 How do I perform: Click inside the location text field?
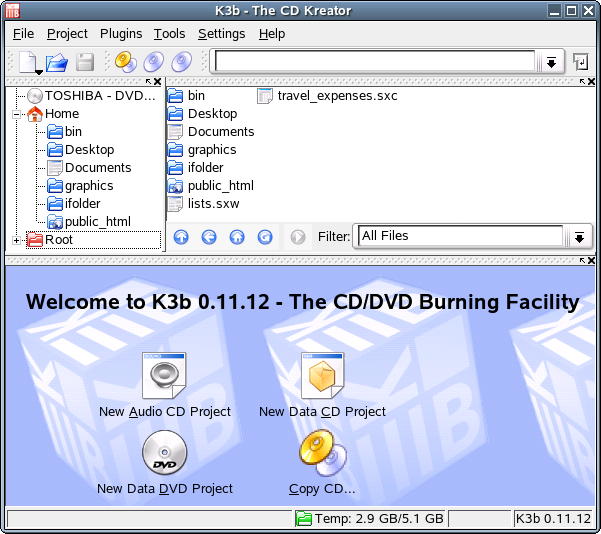(375, 61)
